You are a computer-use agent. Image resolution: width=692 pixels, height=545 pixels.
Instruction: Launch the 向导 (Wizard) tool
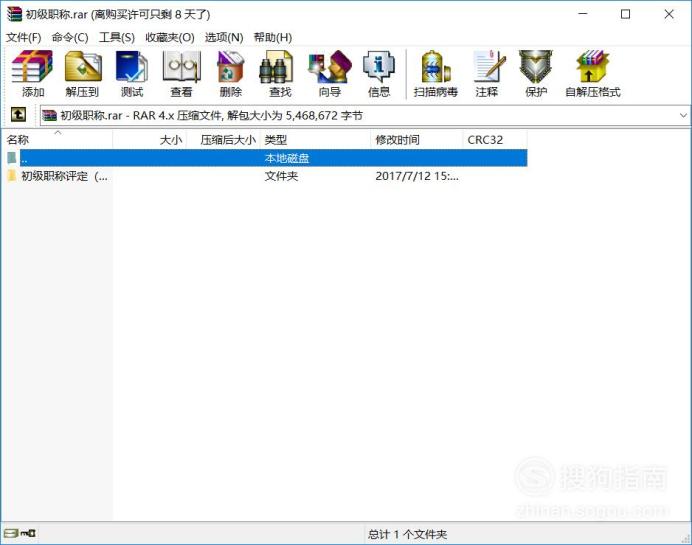330,74
